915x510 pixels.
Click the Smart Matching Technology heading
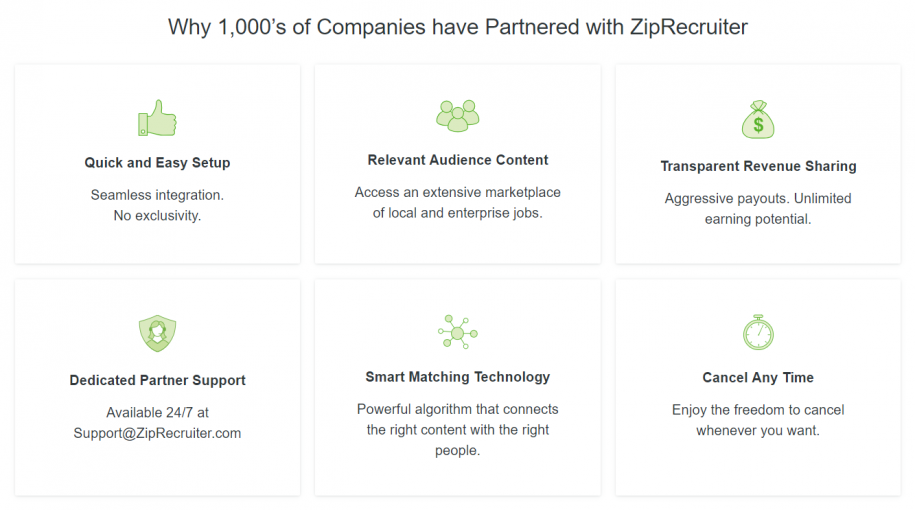click(x=457, y=377)
